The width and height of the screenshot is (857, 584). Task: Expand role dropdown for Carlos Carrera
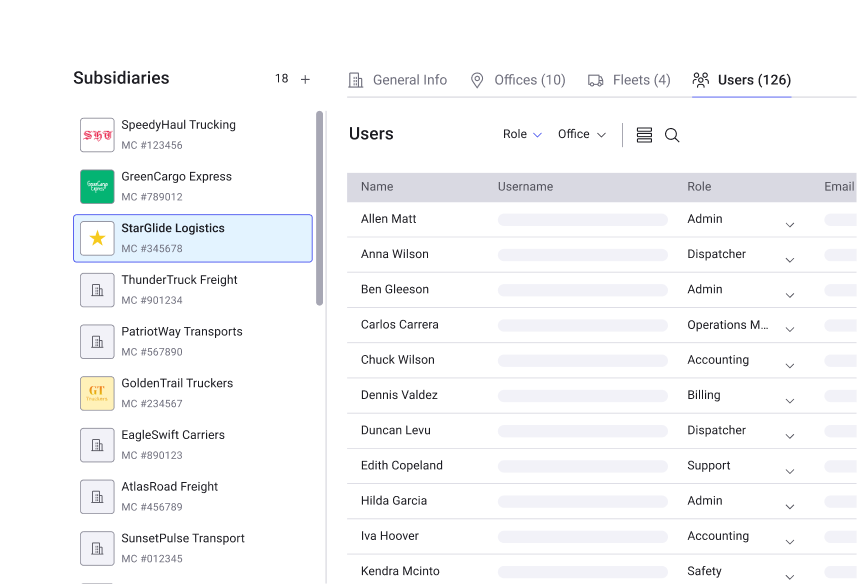[790, 329]
